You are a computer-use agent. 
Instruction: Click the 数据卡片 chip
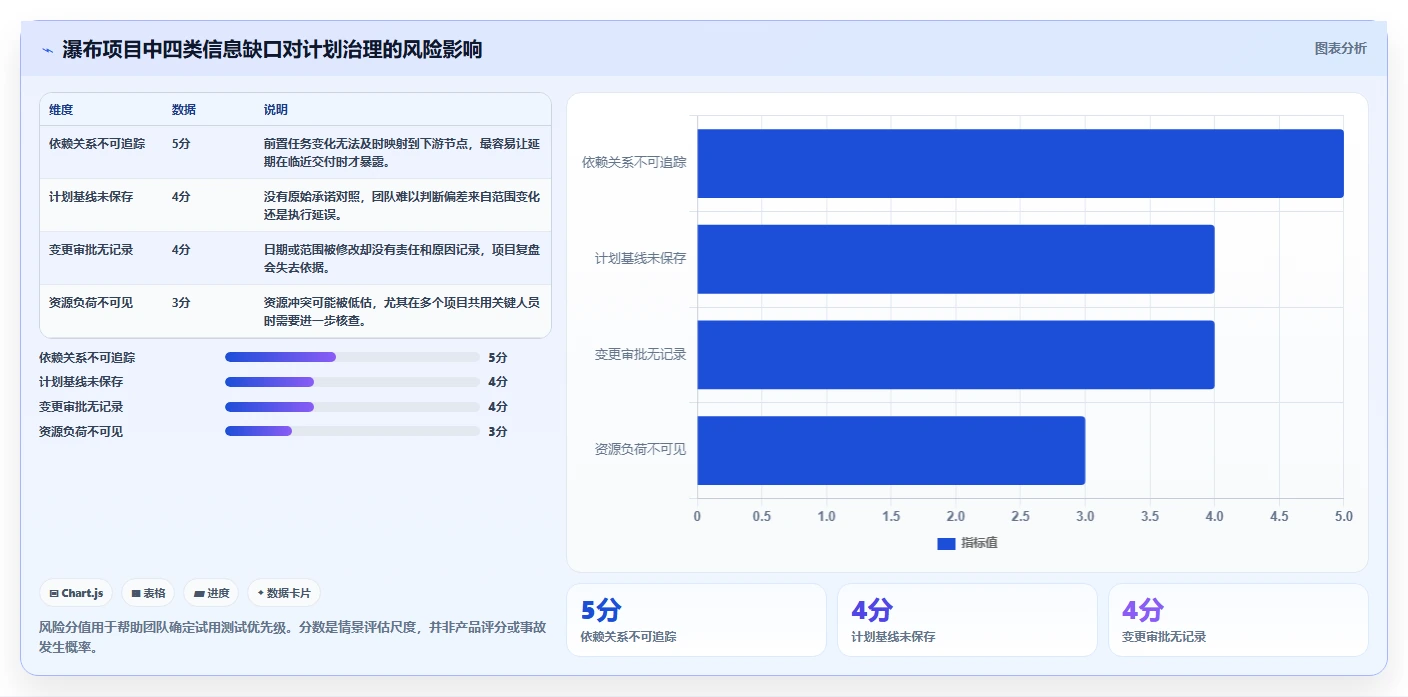pyautogui.click(x=284, y=593)
